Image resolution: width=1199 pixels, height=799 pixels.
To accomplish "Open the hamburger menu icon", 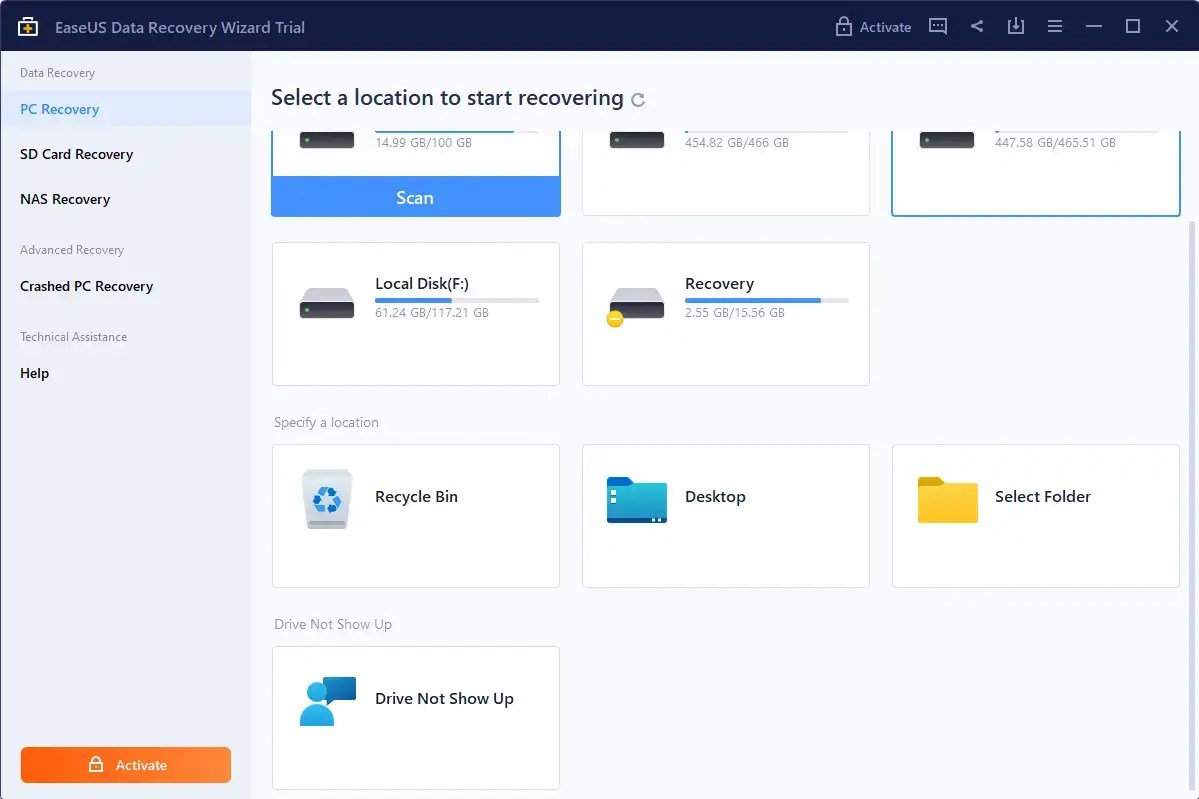I will (x=1054, y=26).
